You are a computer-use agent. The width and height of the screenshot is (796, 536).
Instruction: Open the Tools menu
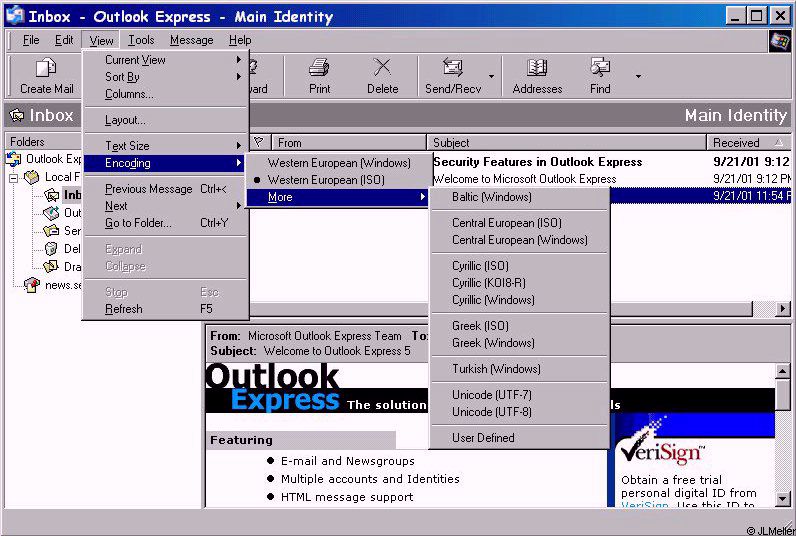pyautogui.click(x=141, y=40)
